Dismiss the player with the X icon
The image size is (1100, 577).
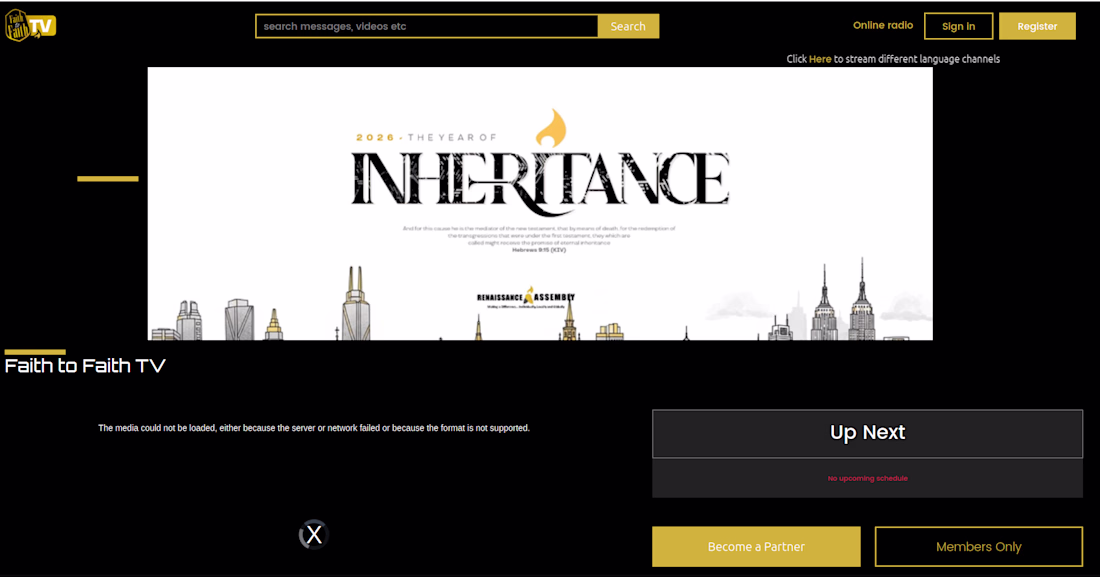(x=314, y=535)
